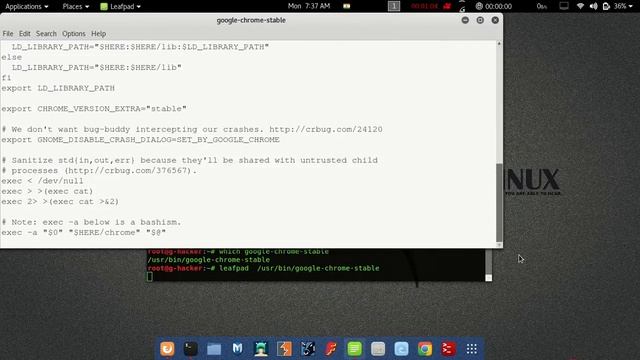Launch the terminal icon in the dock
Viewport: 640px width, 360px height.
click(191, 349)
